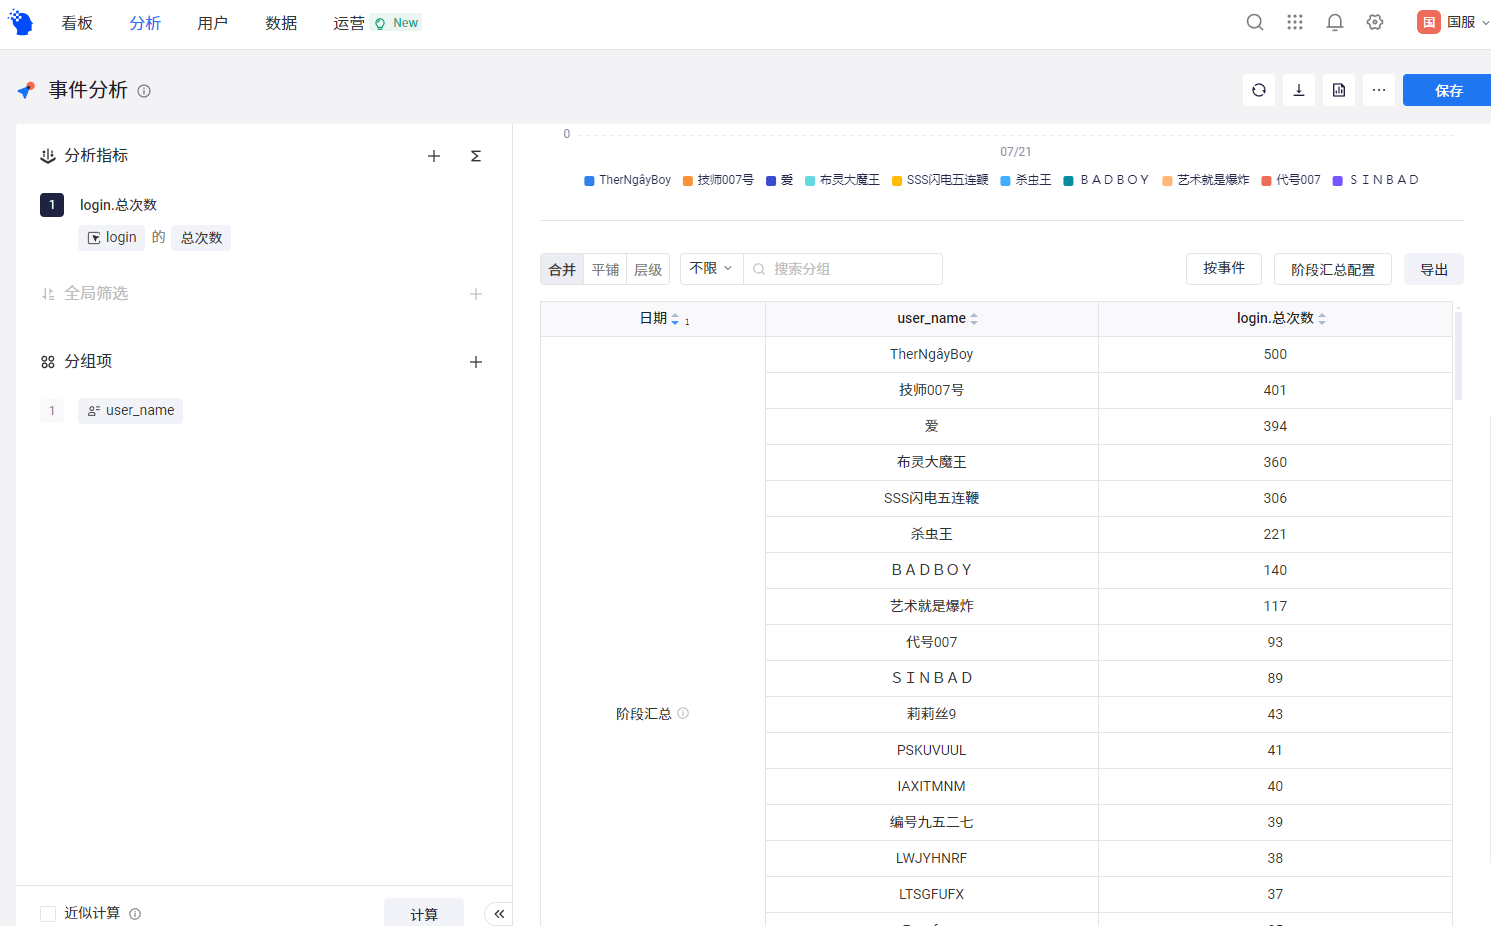
Task: Open the 分析 menu
Action: click(145, 23)
